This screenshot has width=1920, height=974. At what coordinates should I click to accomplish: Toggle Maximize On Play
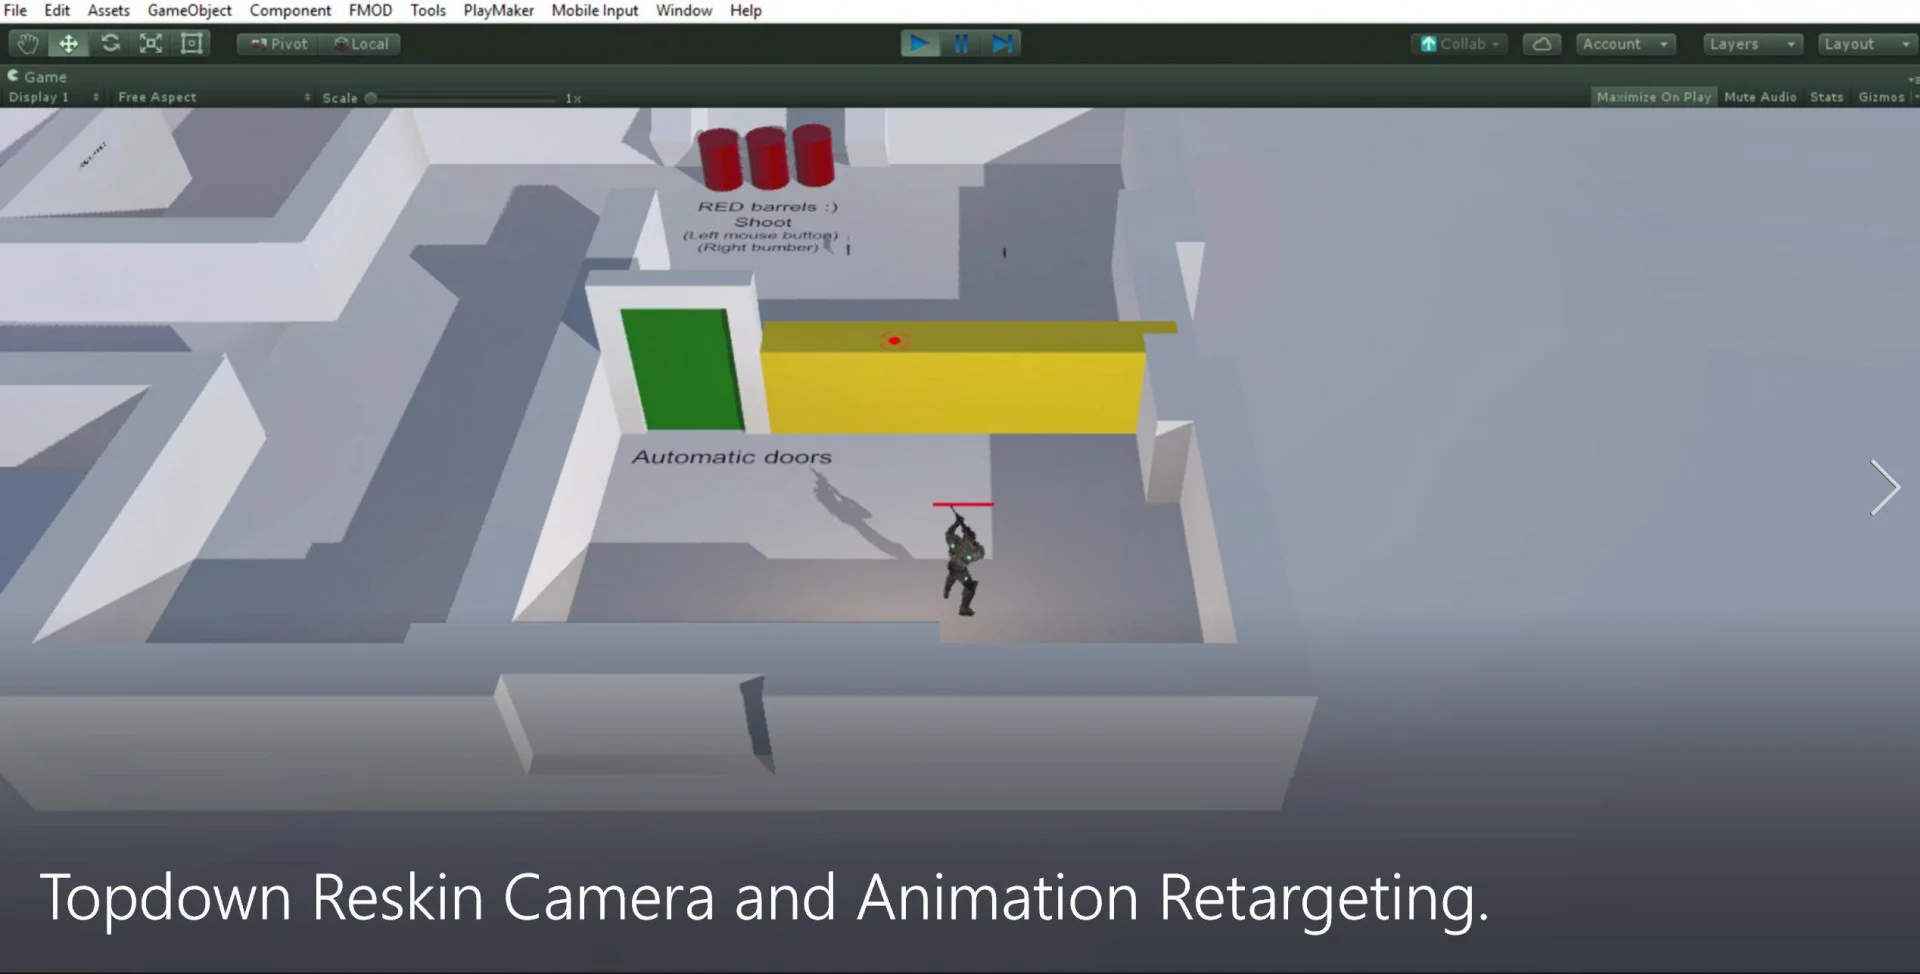click(x=1654, y=97)
